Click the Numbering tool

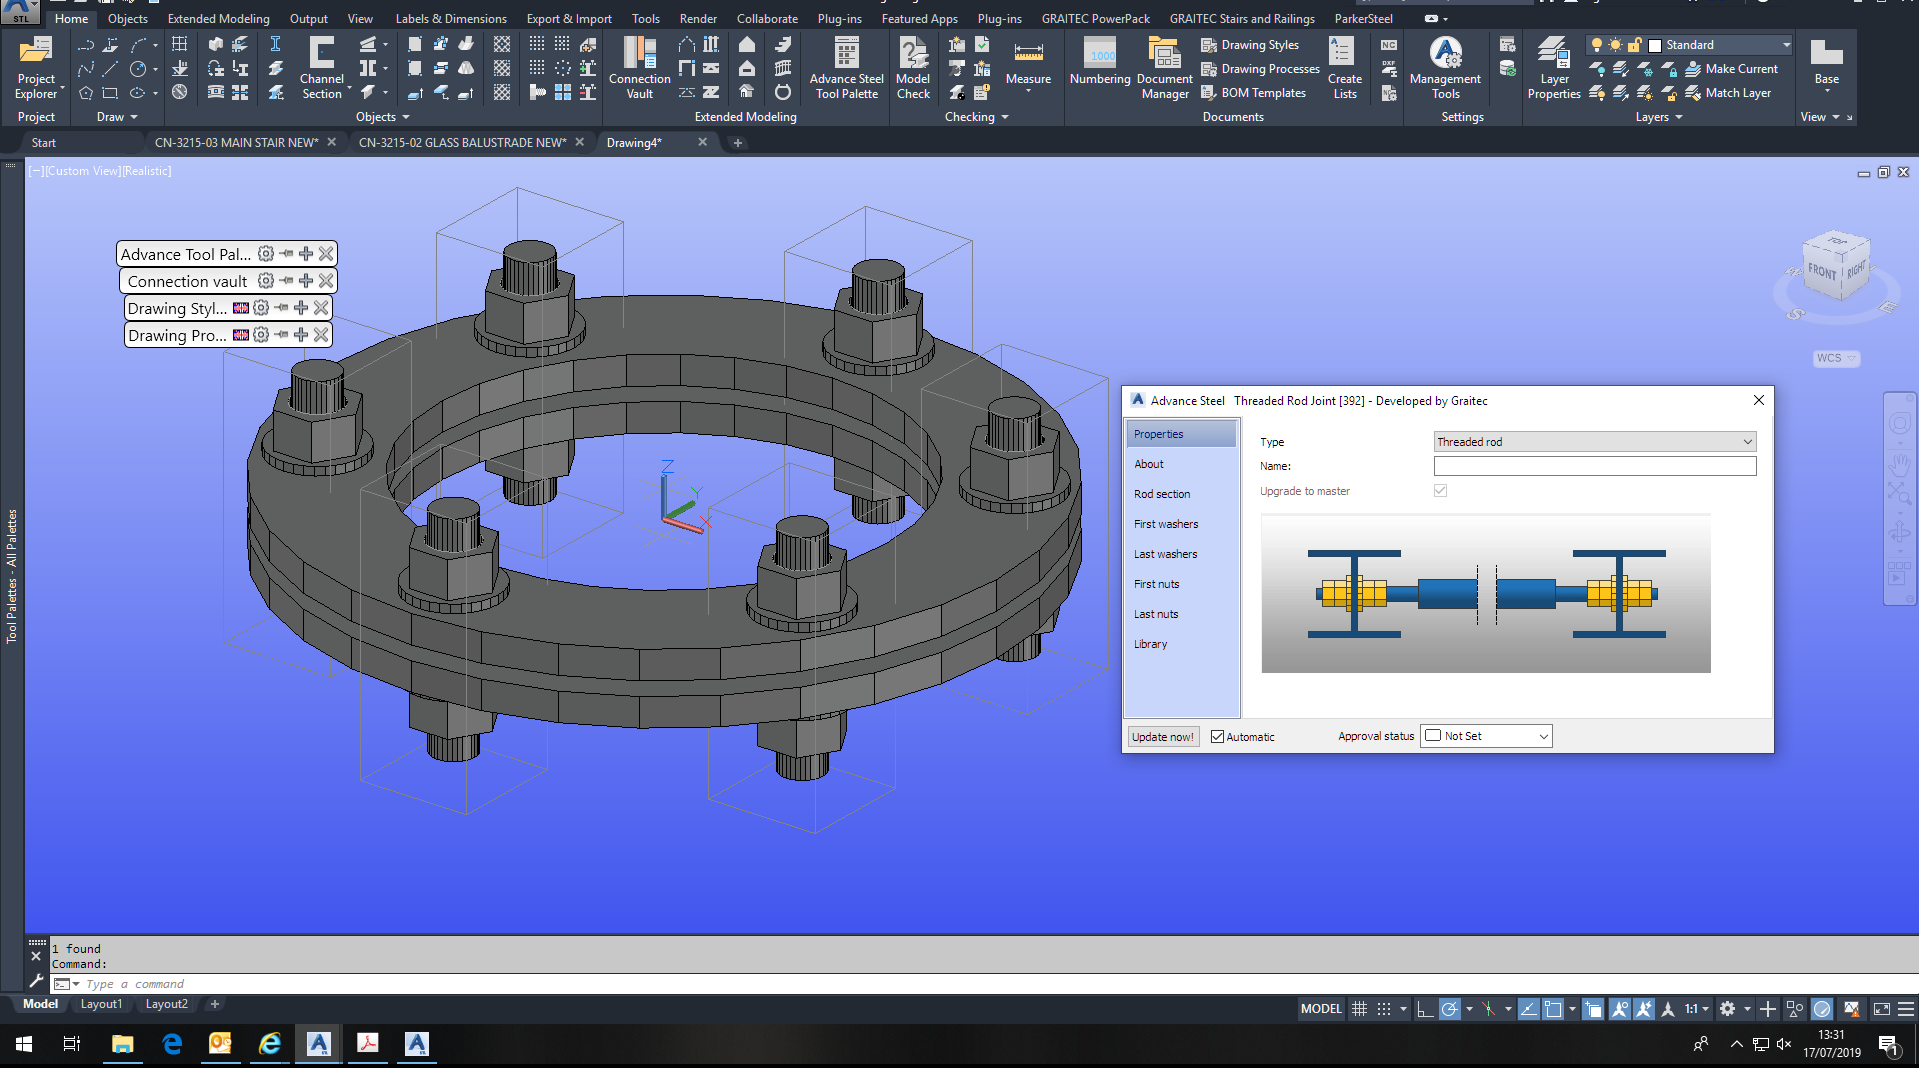pos(1099,62)
